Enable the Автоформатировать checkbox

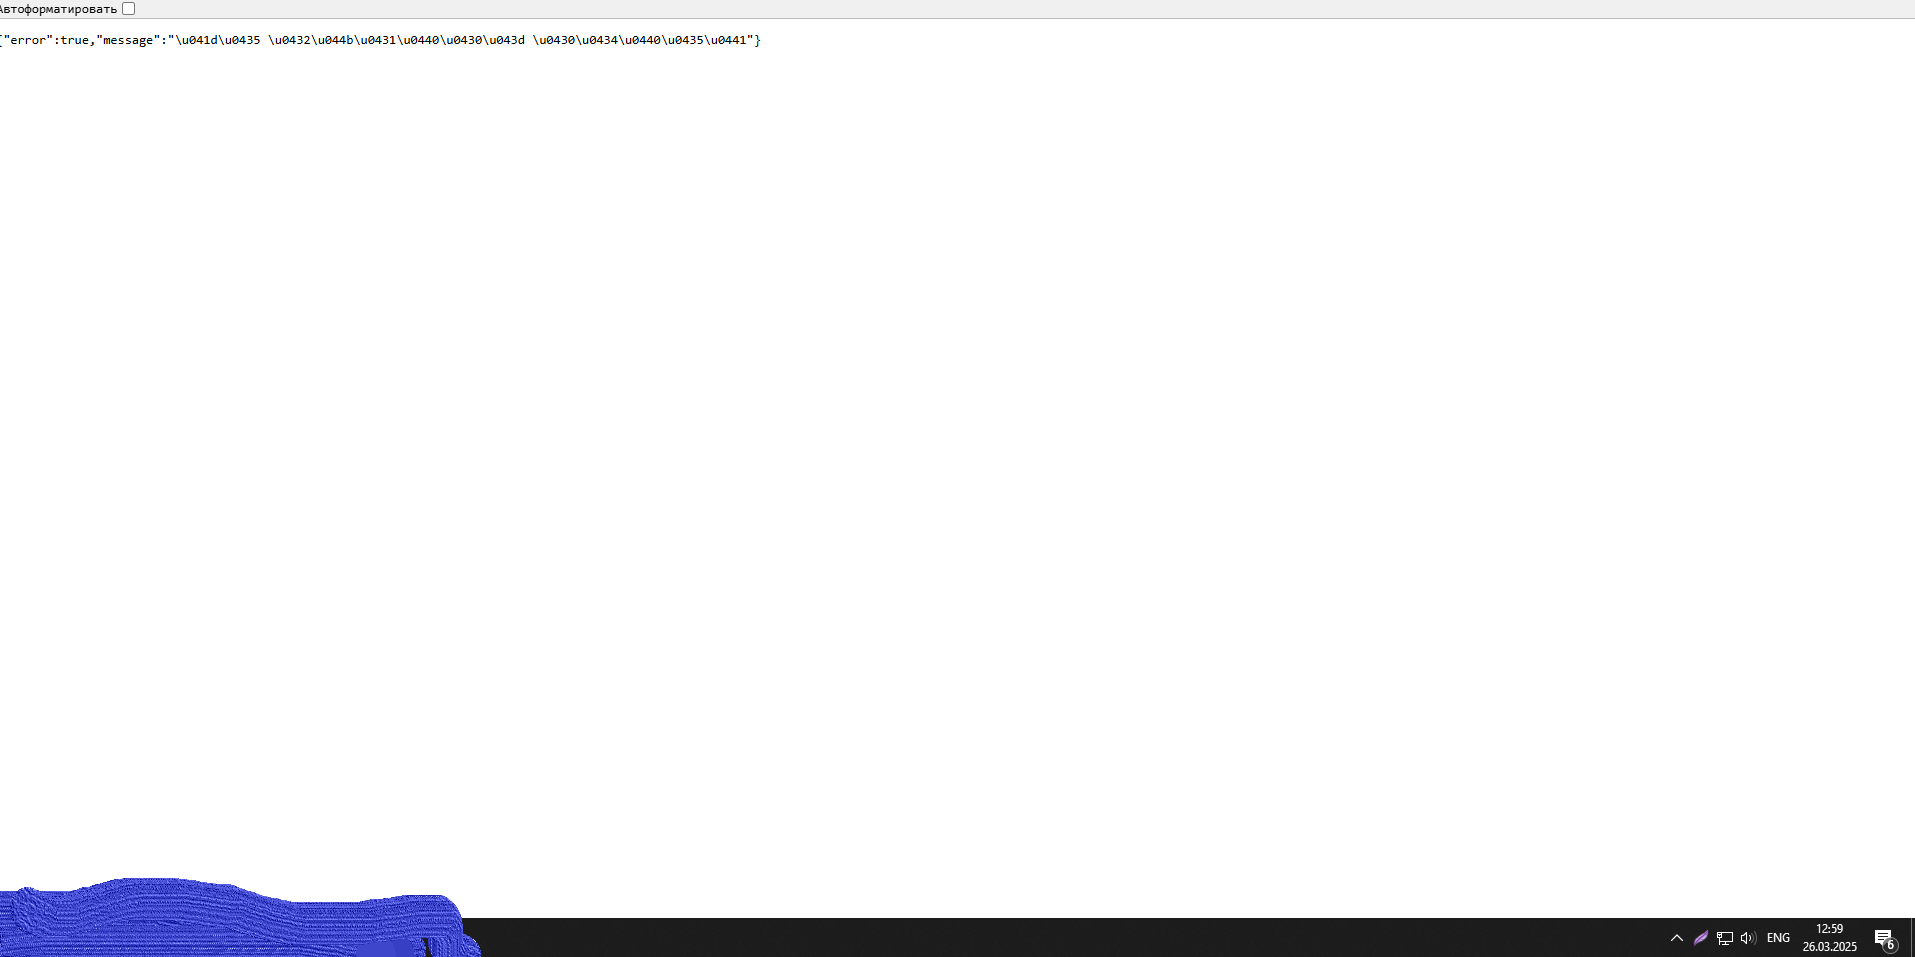point(128,9)
